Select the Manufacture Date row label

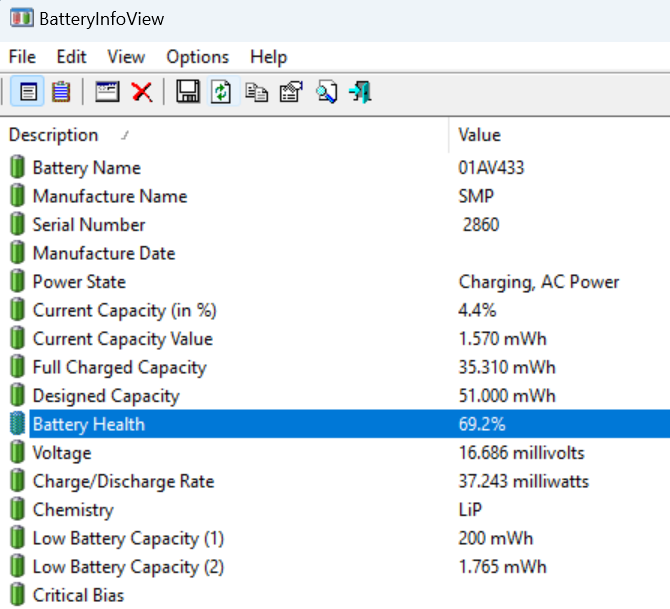pos(104,253)
